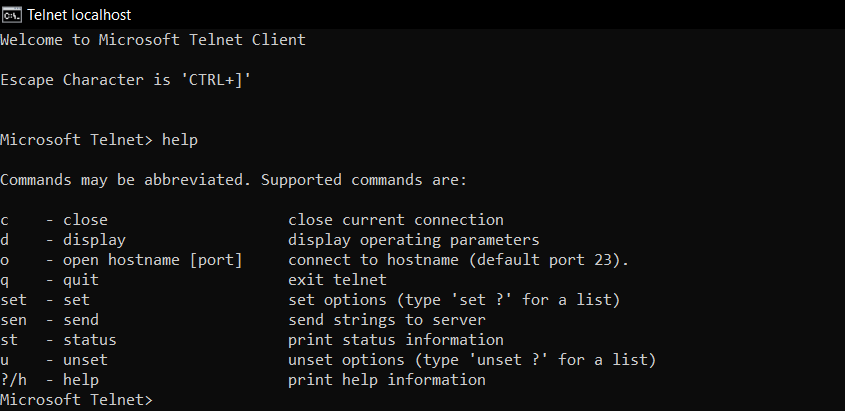Click the 'Commands may be abbreviated' line

point(234,180)
